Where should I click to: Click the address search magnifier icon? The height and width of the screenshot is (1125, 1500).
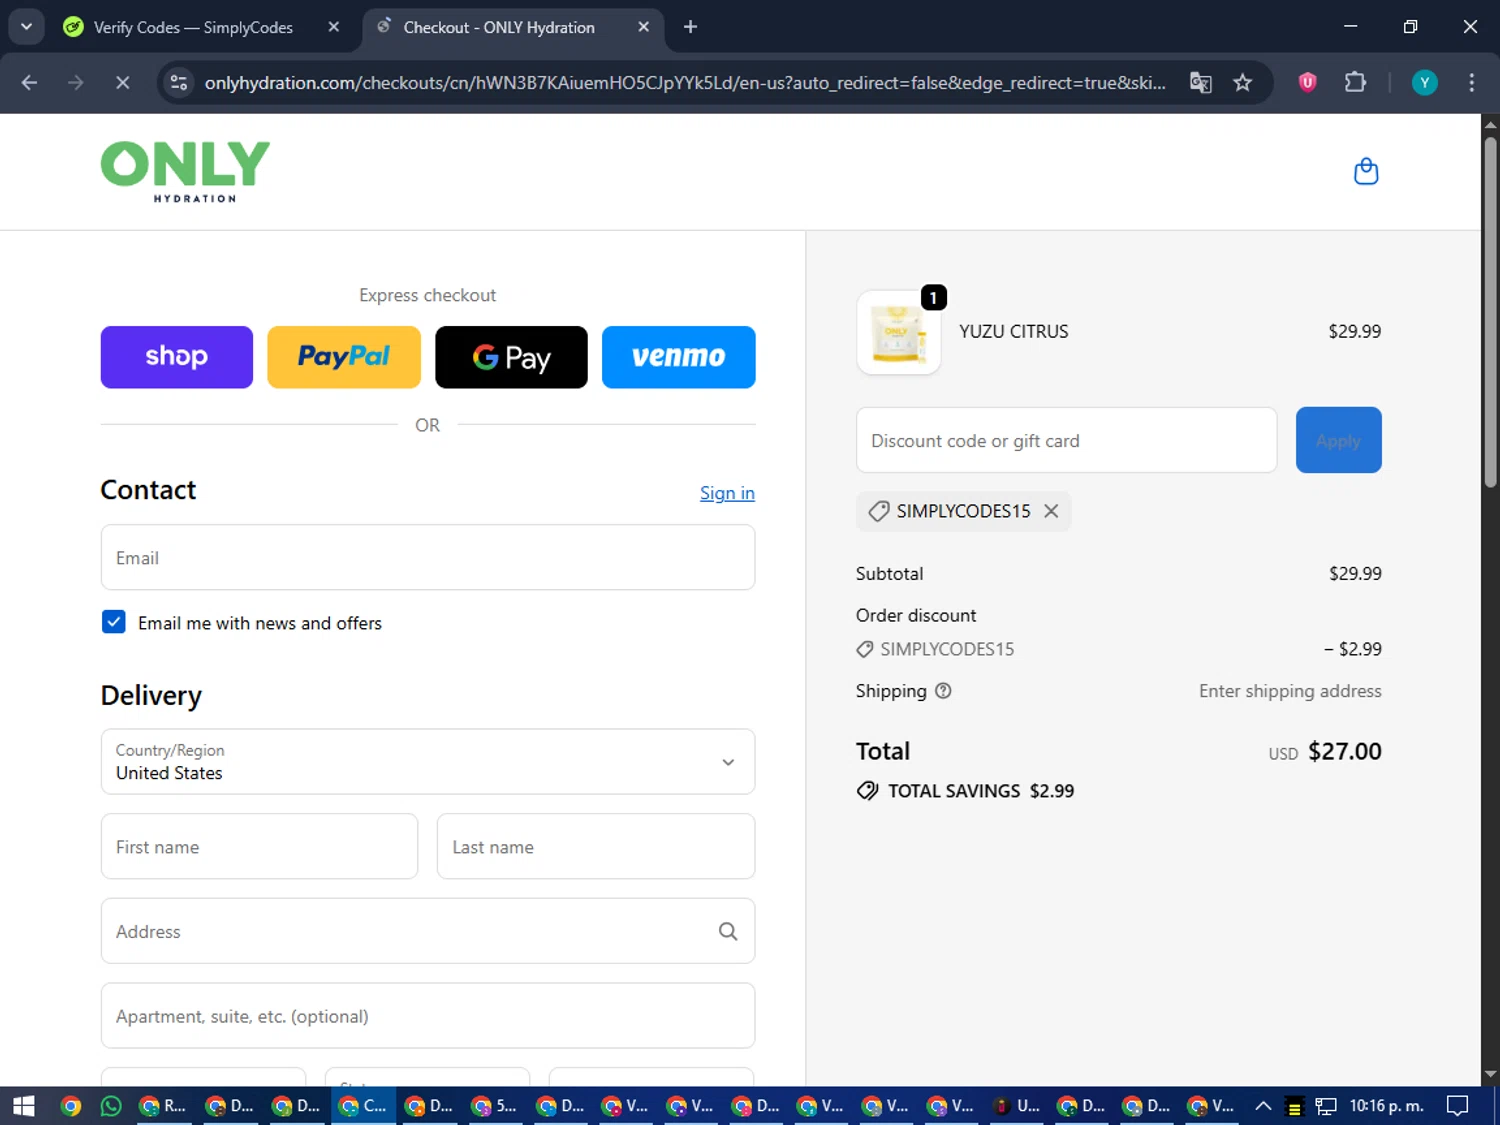pyautogui.click(x=728, y=931)
